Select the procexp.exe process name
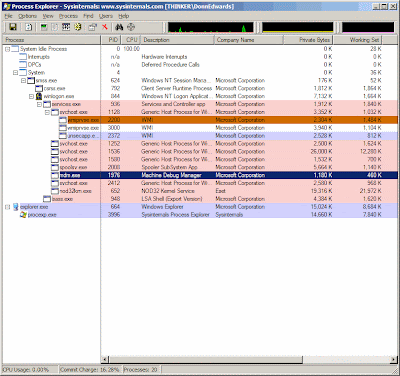400x376 pixels. 42,215
